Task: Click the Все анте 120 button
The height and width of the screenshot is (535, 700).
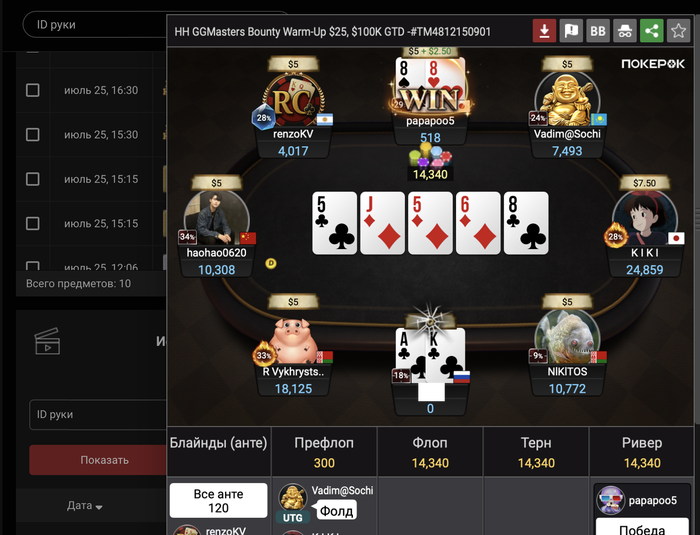Action: pyautogui.click(x=218, y=501)
